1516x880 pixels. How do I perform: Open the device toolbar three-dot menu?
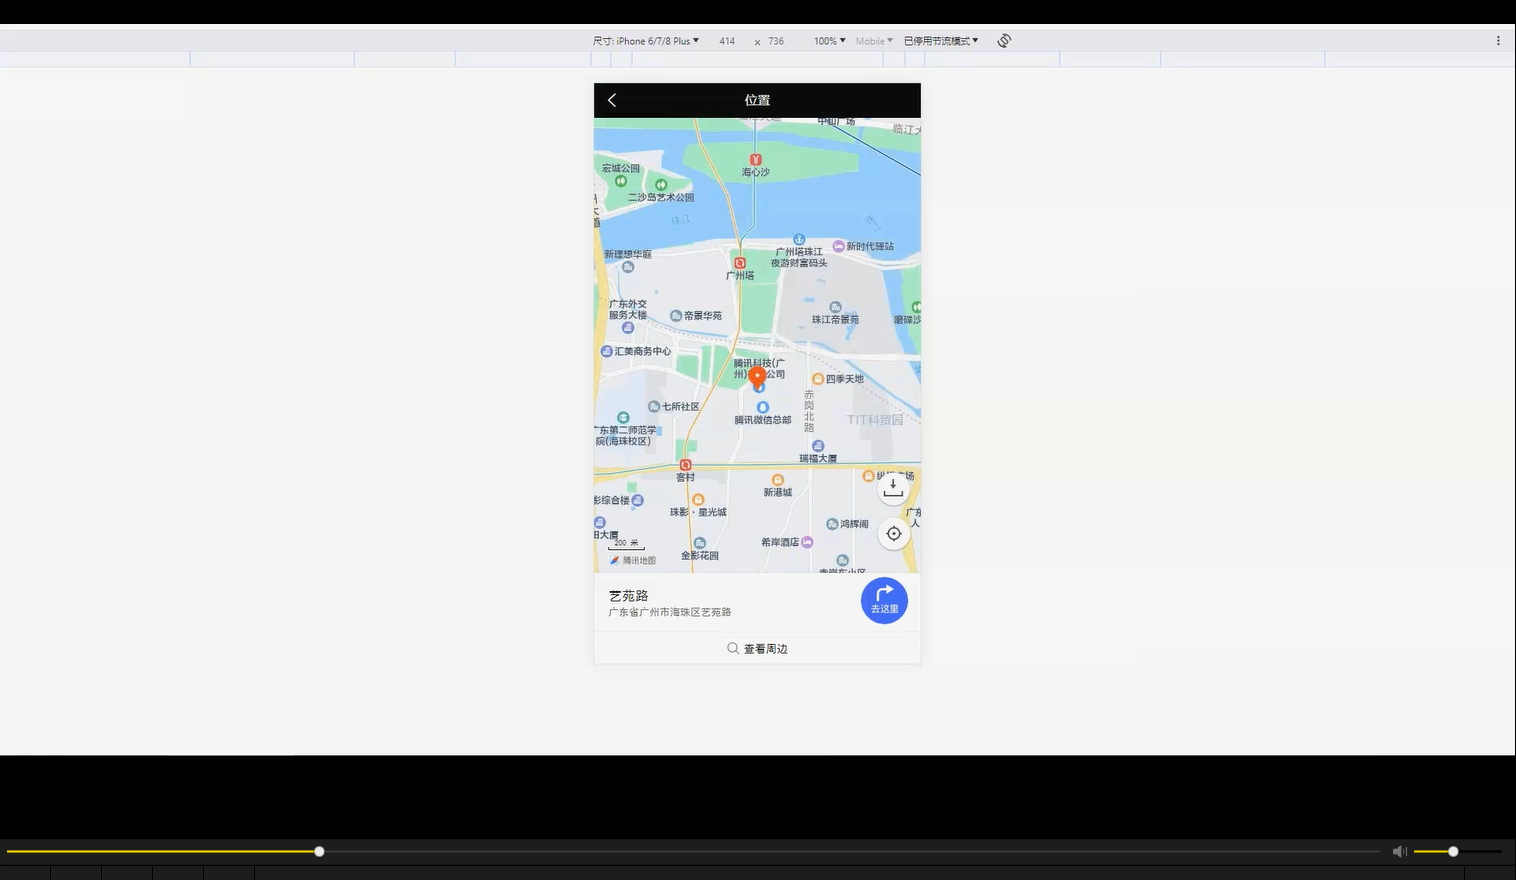[1498, 41]
